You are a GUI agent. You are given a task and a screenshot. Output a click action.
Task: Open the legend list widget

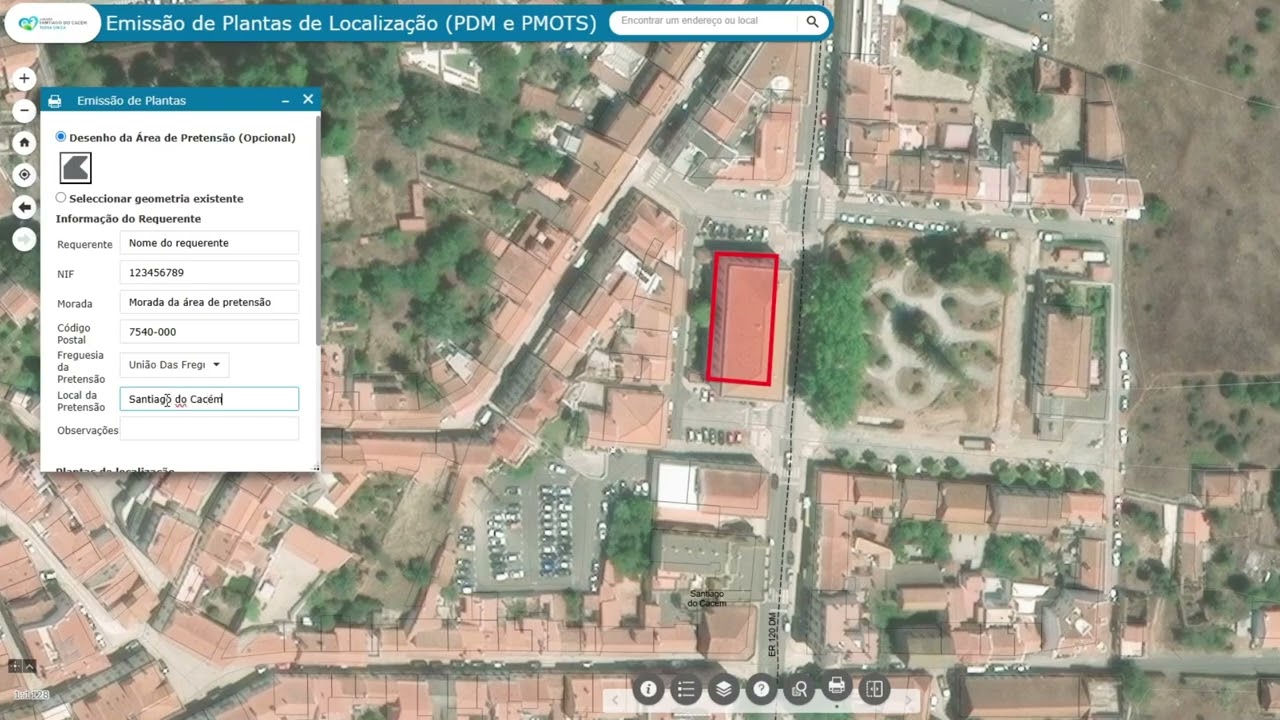[686, 689]
